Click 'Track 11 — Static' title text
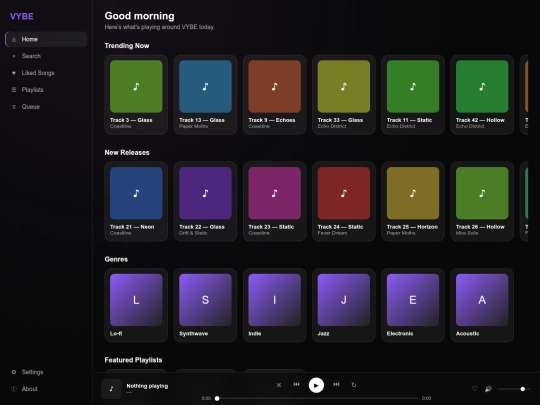Viewport: 540px width, 405px height. pos(409,120)
